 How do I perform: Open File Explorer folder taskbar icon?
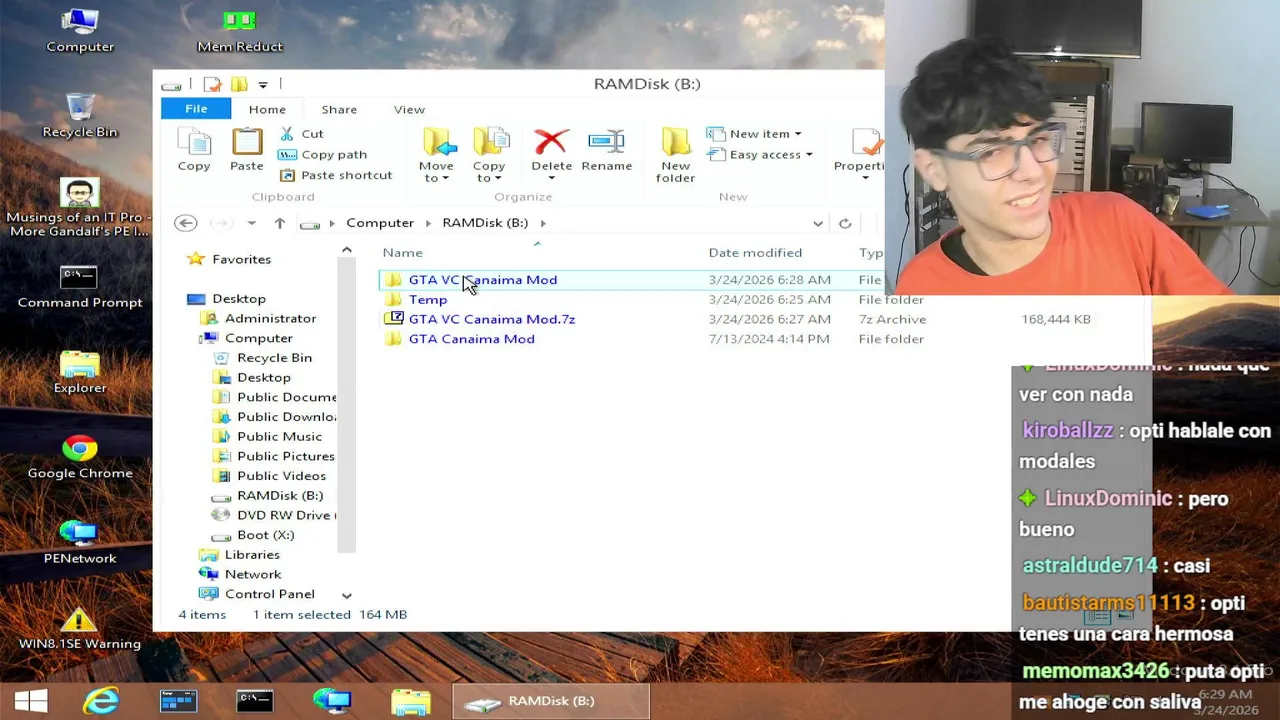click(410, 701)
